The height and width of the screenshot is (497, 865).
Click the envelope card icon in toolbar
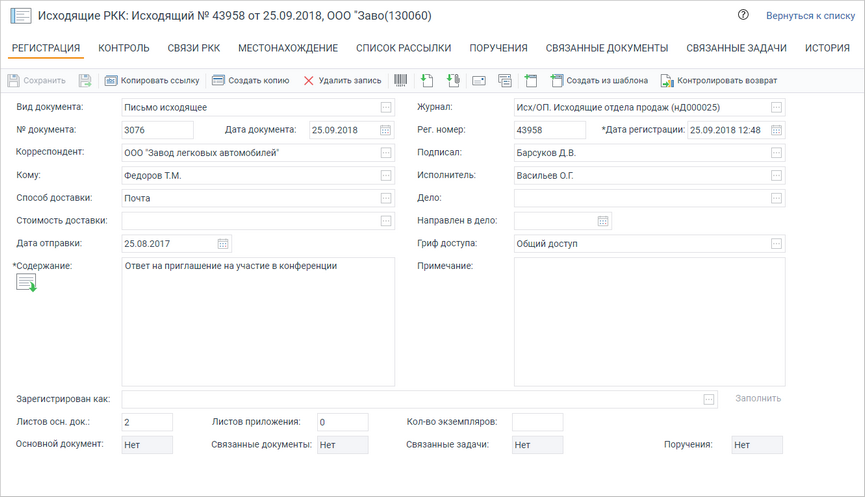pyautogui.click(x=479, y=81)
